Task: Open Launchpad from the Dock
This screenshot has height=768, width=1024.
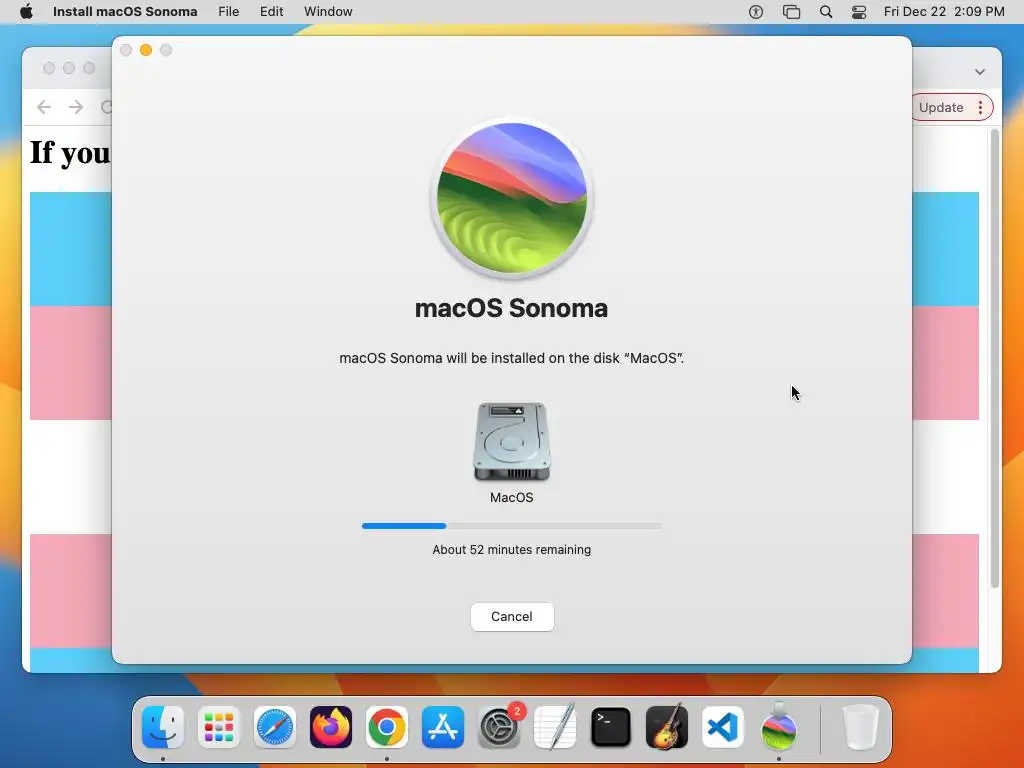Action: 219,727
